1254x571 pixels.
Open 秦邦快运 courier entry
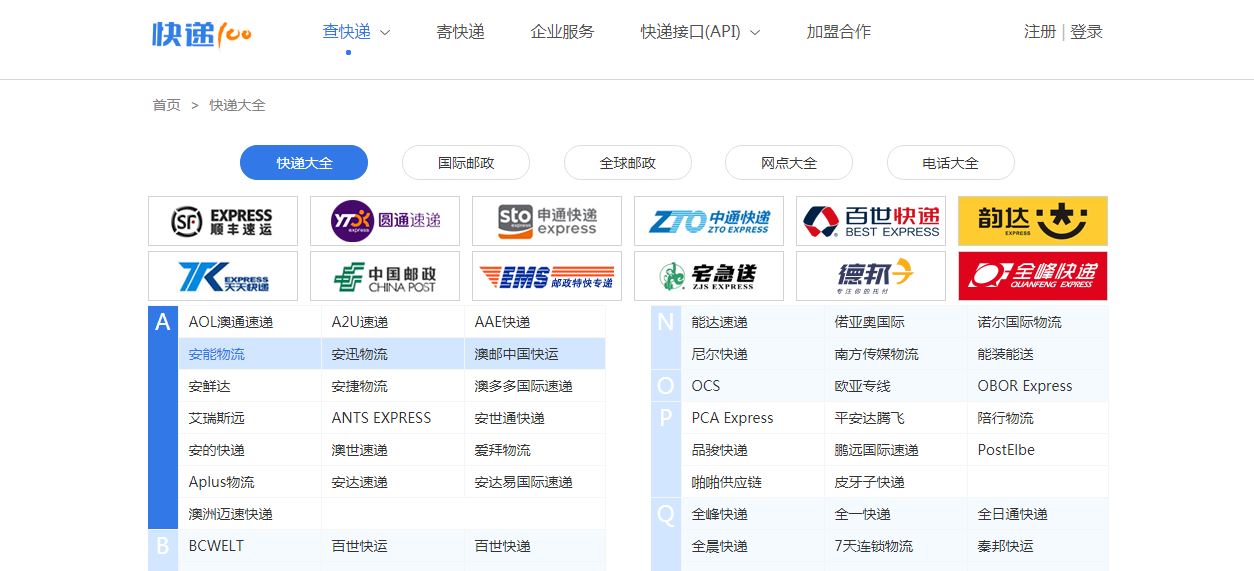pos(1006,546)
